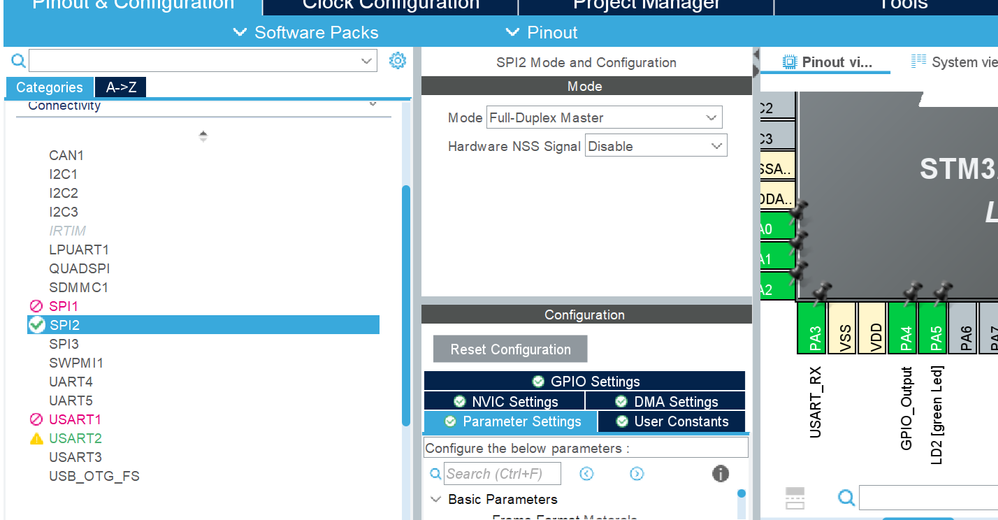Open the NVIC Settings tab
Viewport: 998px width, 520px height.
(x=504, y=402)
